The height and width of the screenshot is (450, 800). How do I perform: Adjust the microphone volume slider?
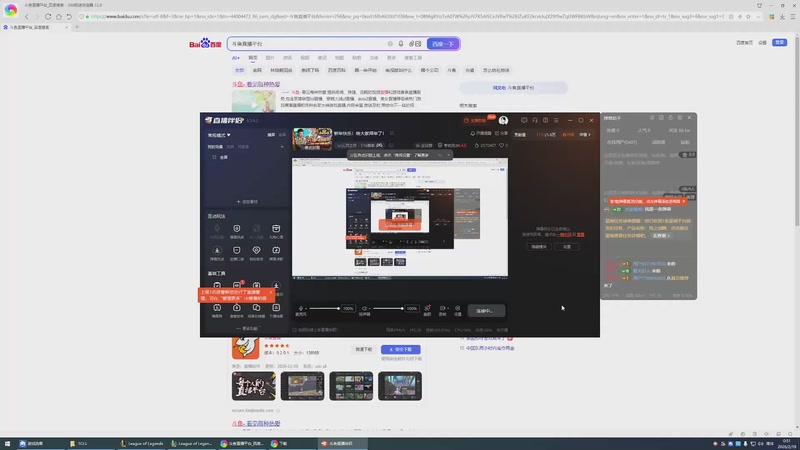323,308
